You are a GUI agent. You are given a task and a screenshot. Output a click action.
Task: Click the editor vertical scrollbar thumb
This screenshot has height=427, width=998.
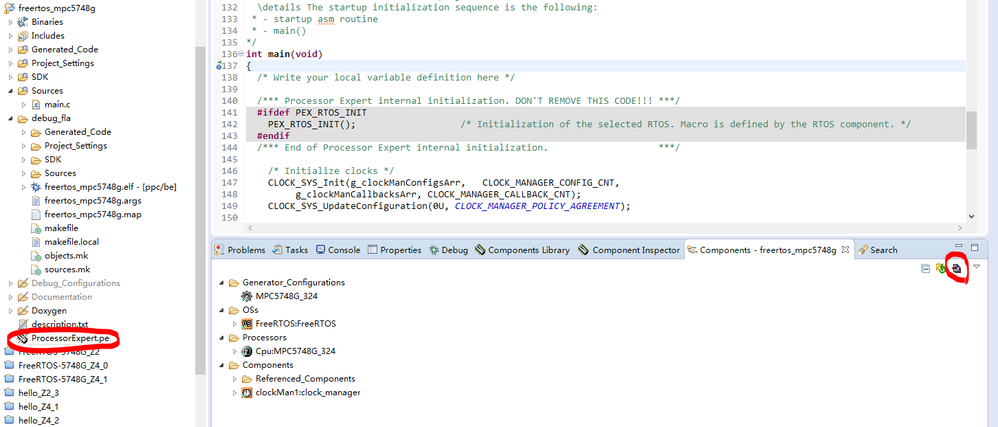[x=971, y=129]
